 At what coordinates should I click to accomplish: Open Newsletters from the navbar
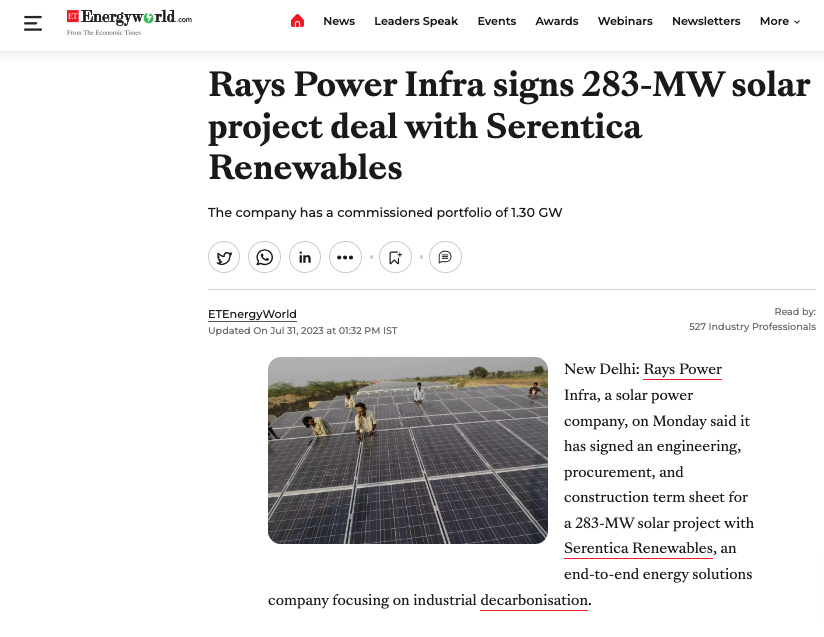click(706, 22)
